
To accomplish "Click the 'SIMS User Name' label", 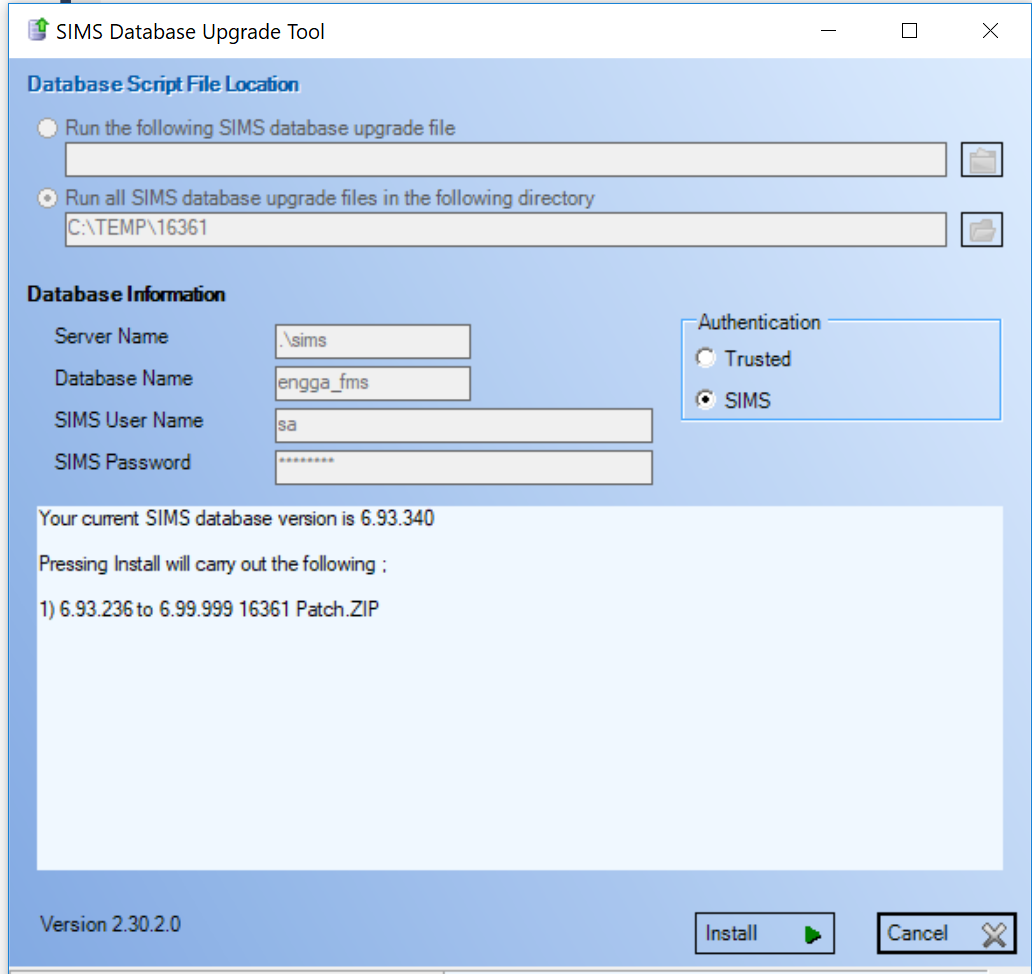I will click(x=129, y=421).
